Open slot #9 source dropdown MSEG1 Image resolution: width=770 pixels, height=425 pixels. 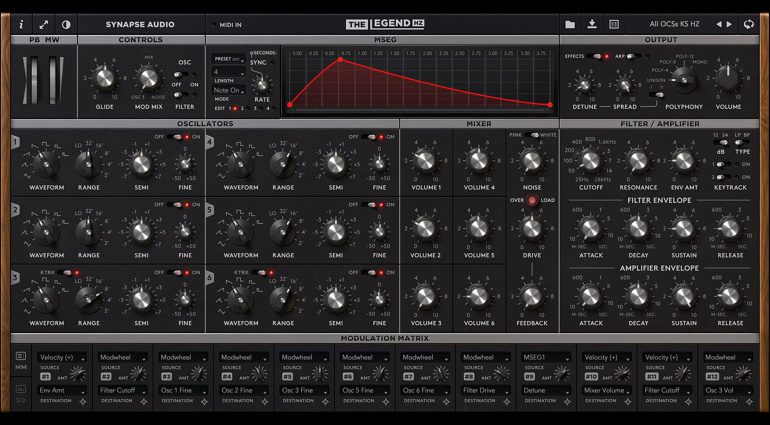click(546, 357)
